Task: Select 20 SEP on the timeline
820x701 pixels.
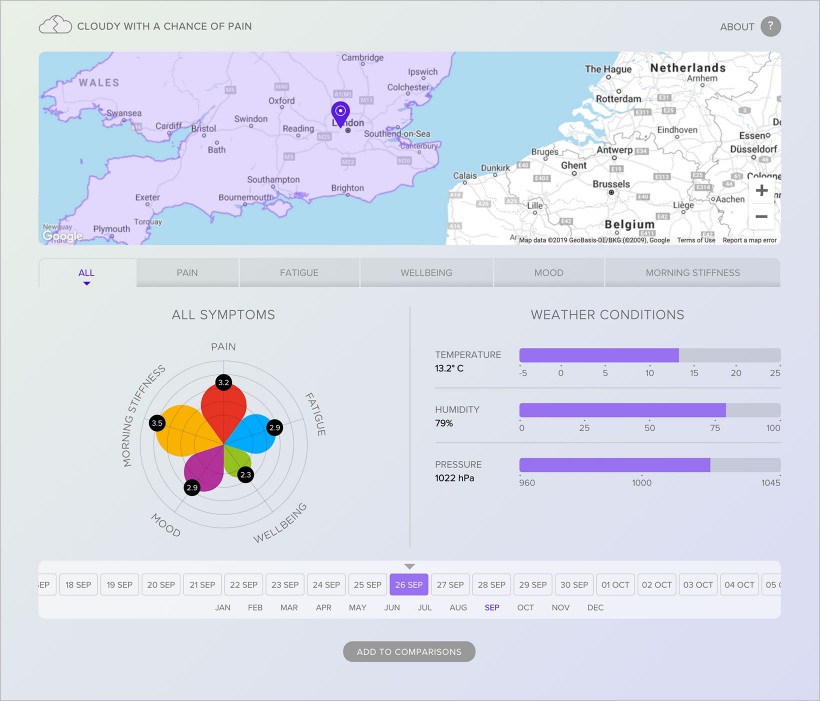Action: pyautogui.click(x=161, y=585)
